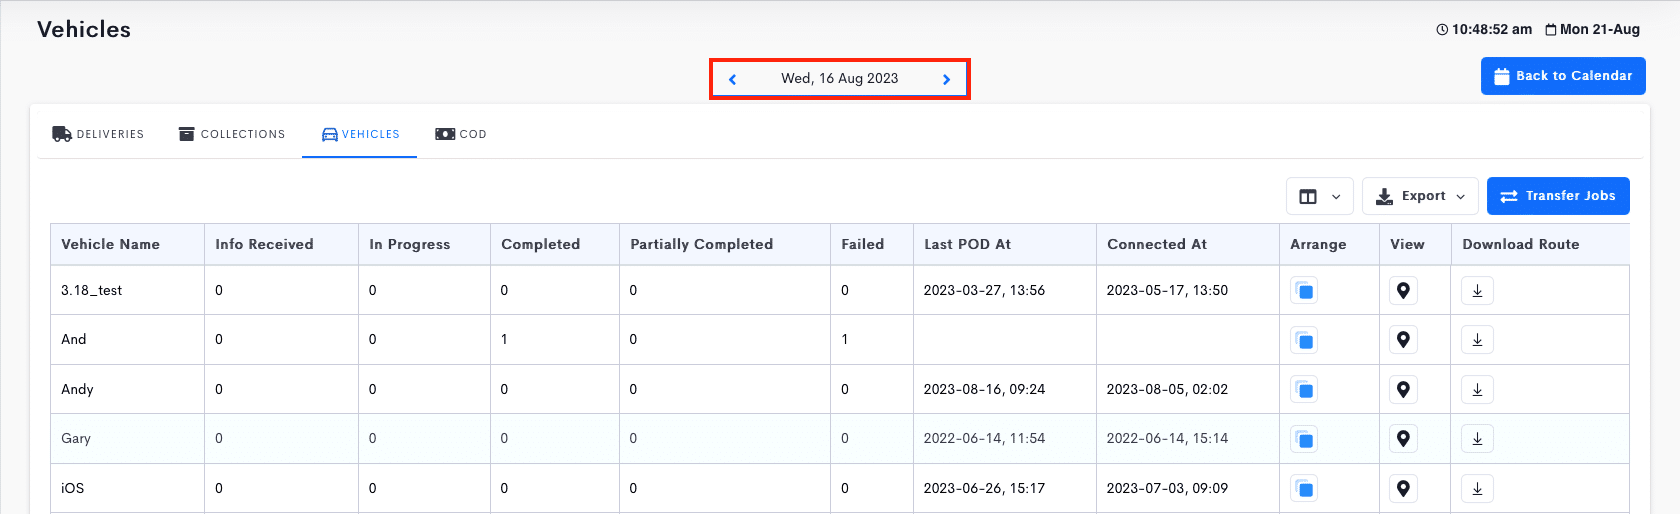Screen dimensions: 1680x514
Task: Click Arrange icon for 3.18_test vehicle
Action: (x=1304, y=291)
